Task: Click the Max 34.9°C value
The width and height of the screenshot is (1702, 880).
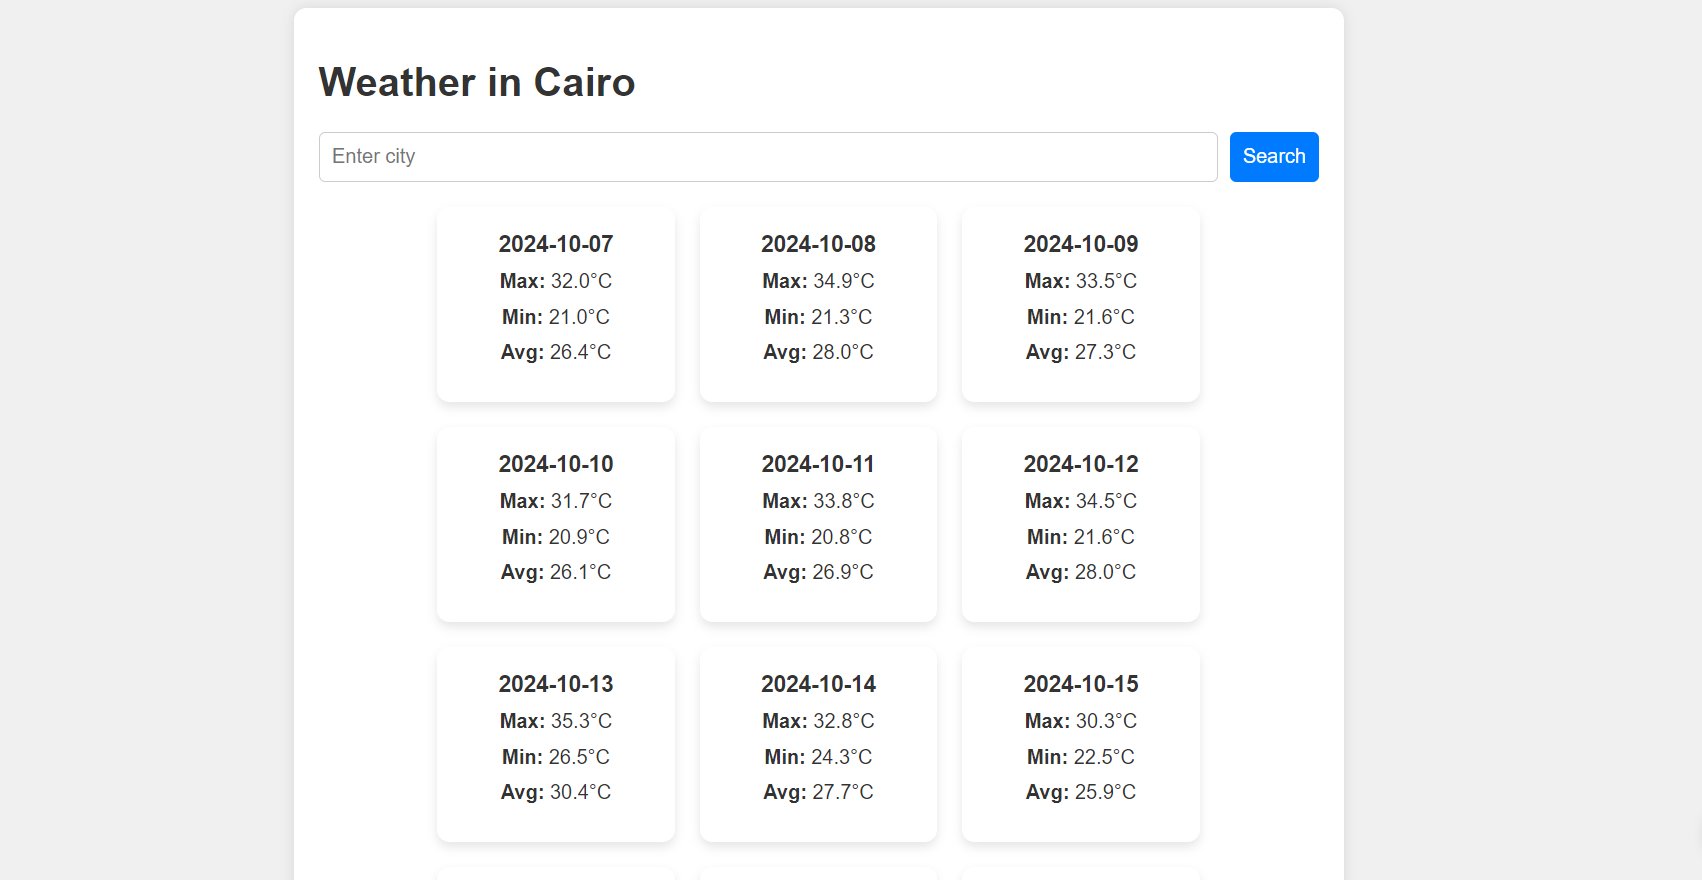Action: click(x=818, y=281)
